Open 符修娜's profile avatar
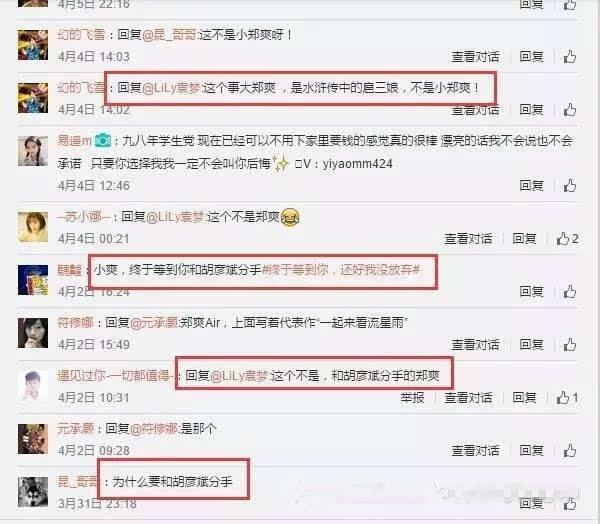 point(33,333)
